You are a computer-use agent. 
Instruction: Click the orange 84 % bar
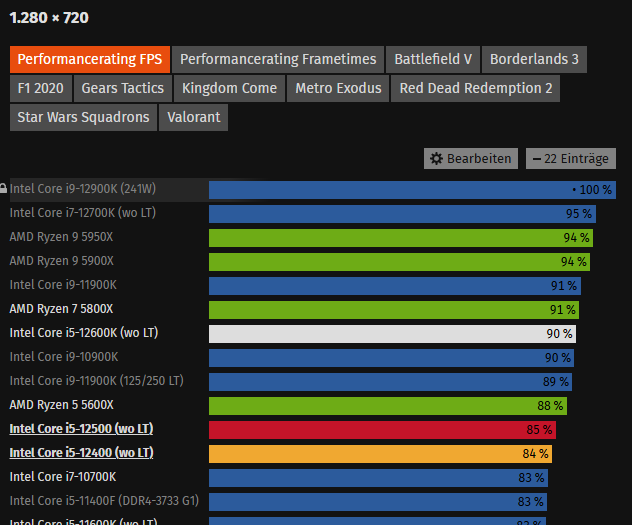(380, 454)
